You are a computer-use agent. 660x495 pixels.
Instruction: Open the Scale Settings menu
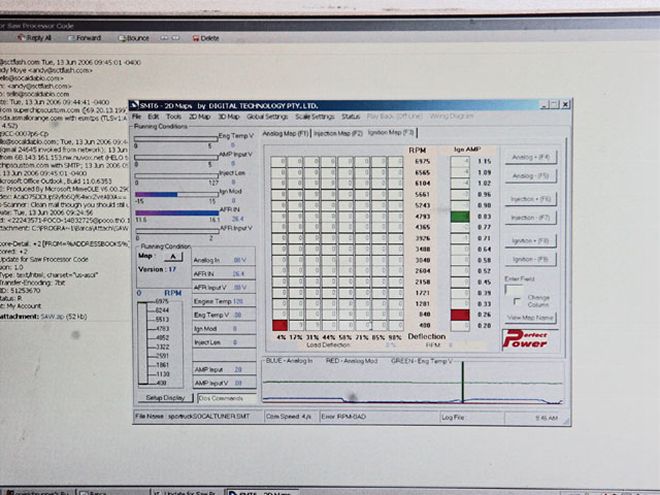point(314,116)
